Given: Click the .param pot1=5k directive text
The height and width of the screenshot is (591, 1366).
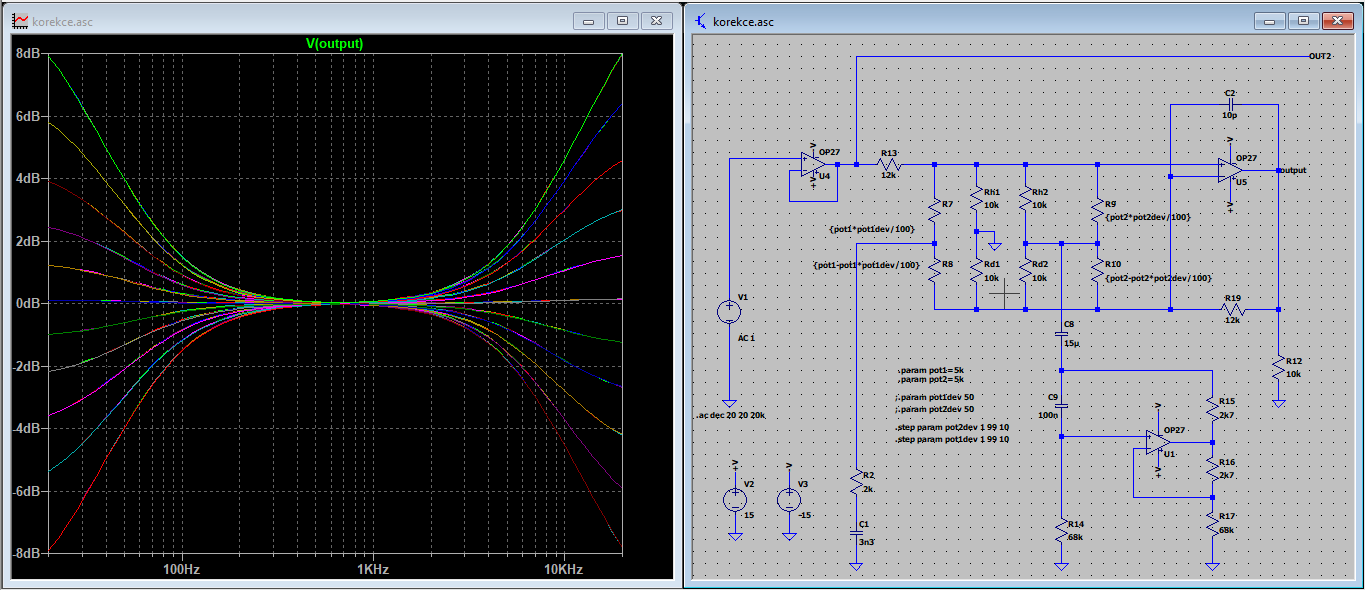Looking at the screenshot, I should (931, 370).
